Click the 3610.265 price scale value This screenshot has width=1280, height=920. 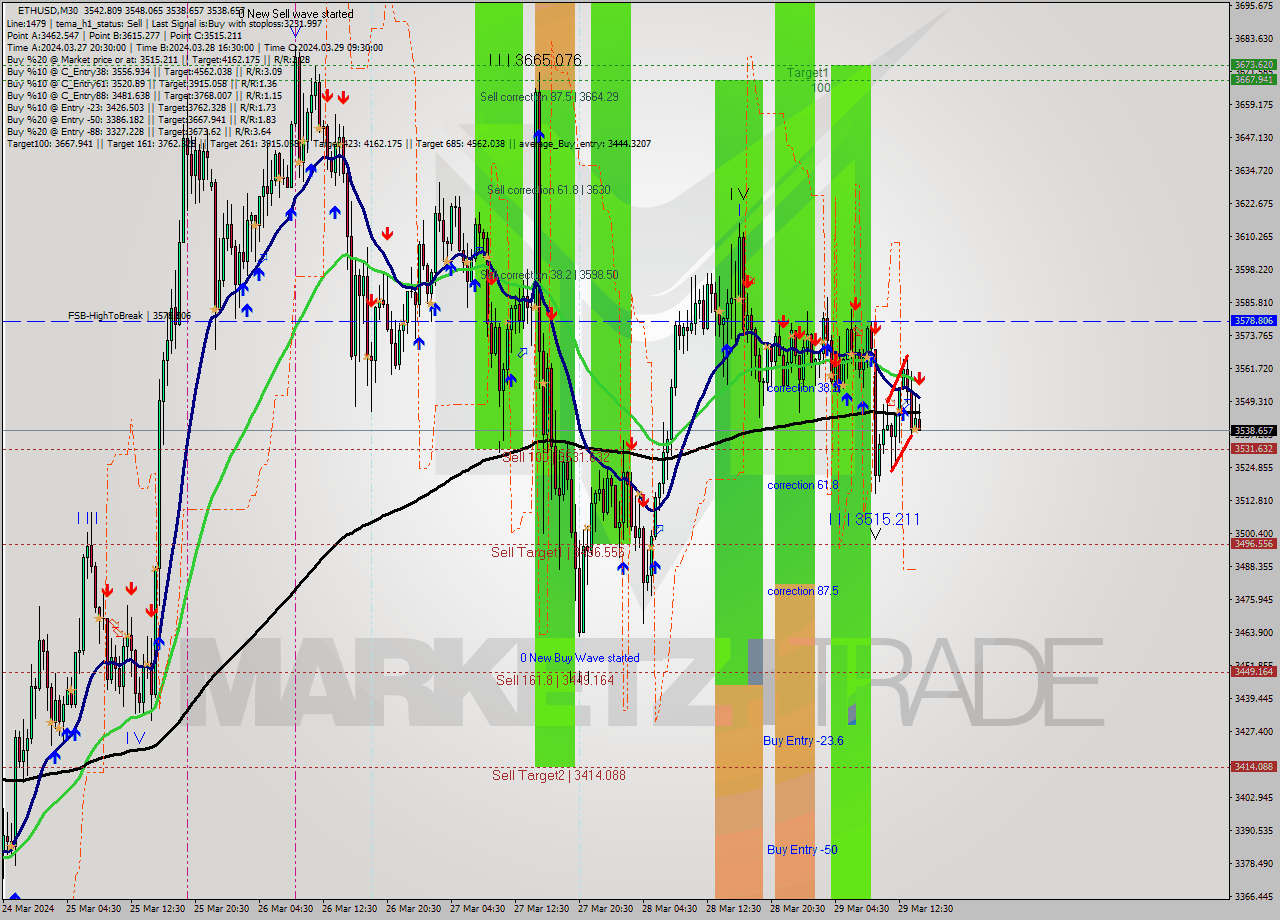tap(1253, 237)
